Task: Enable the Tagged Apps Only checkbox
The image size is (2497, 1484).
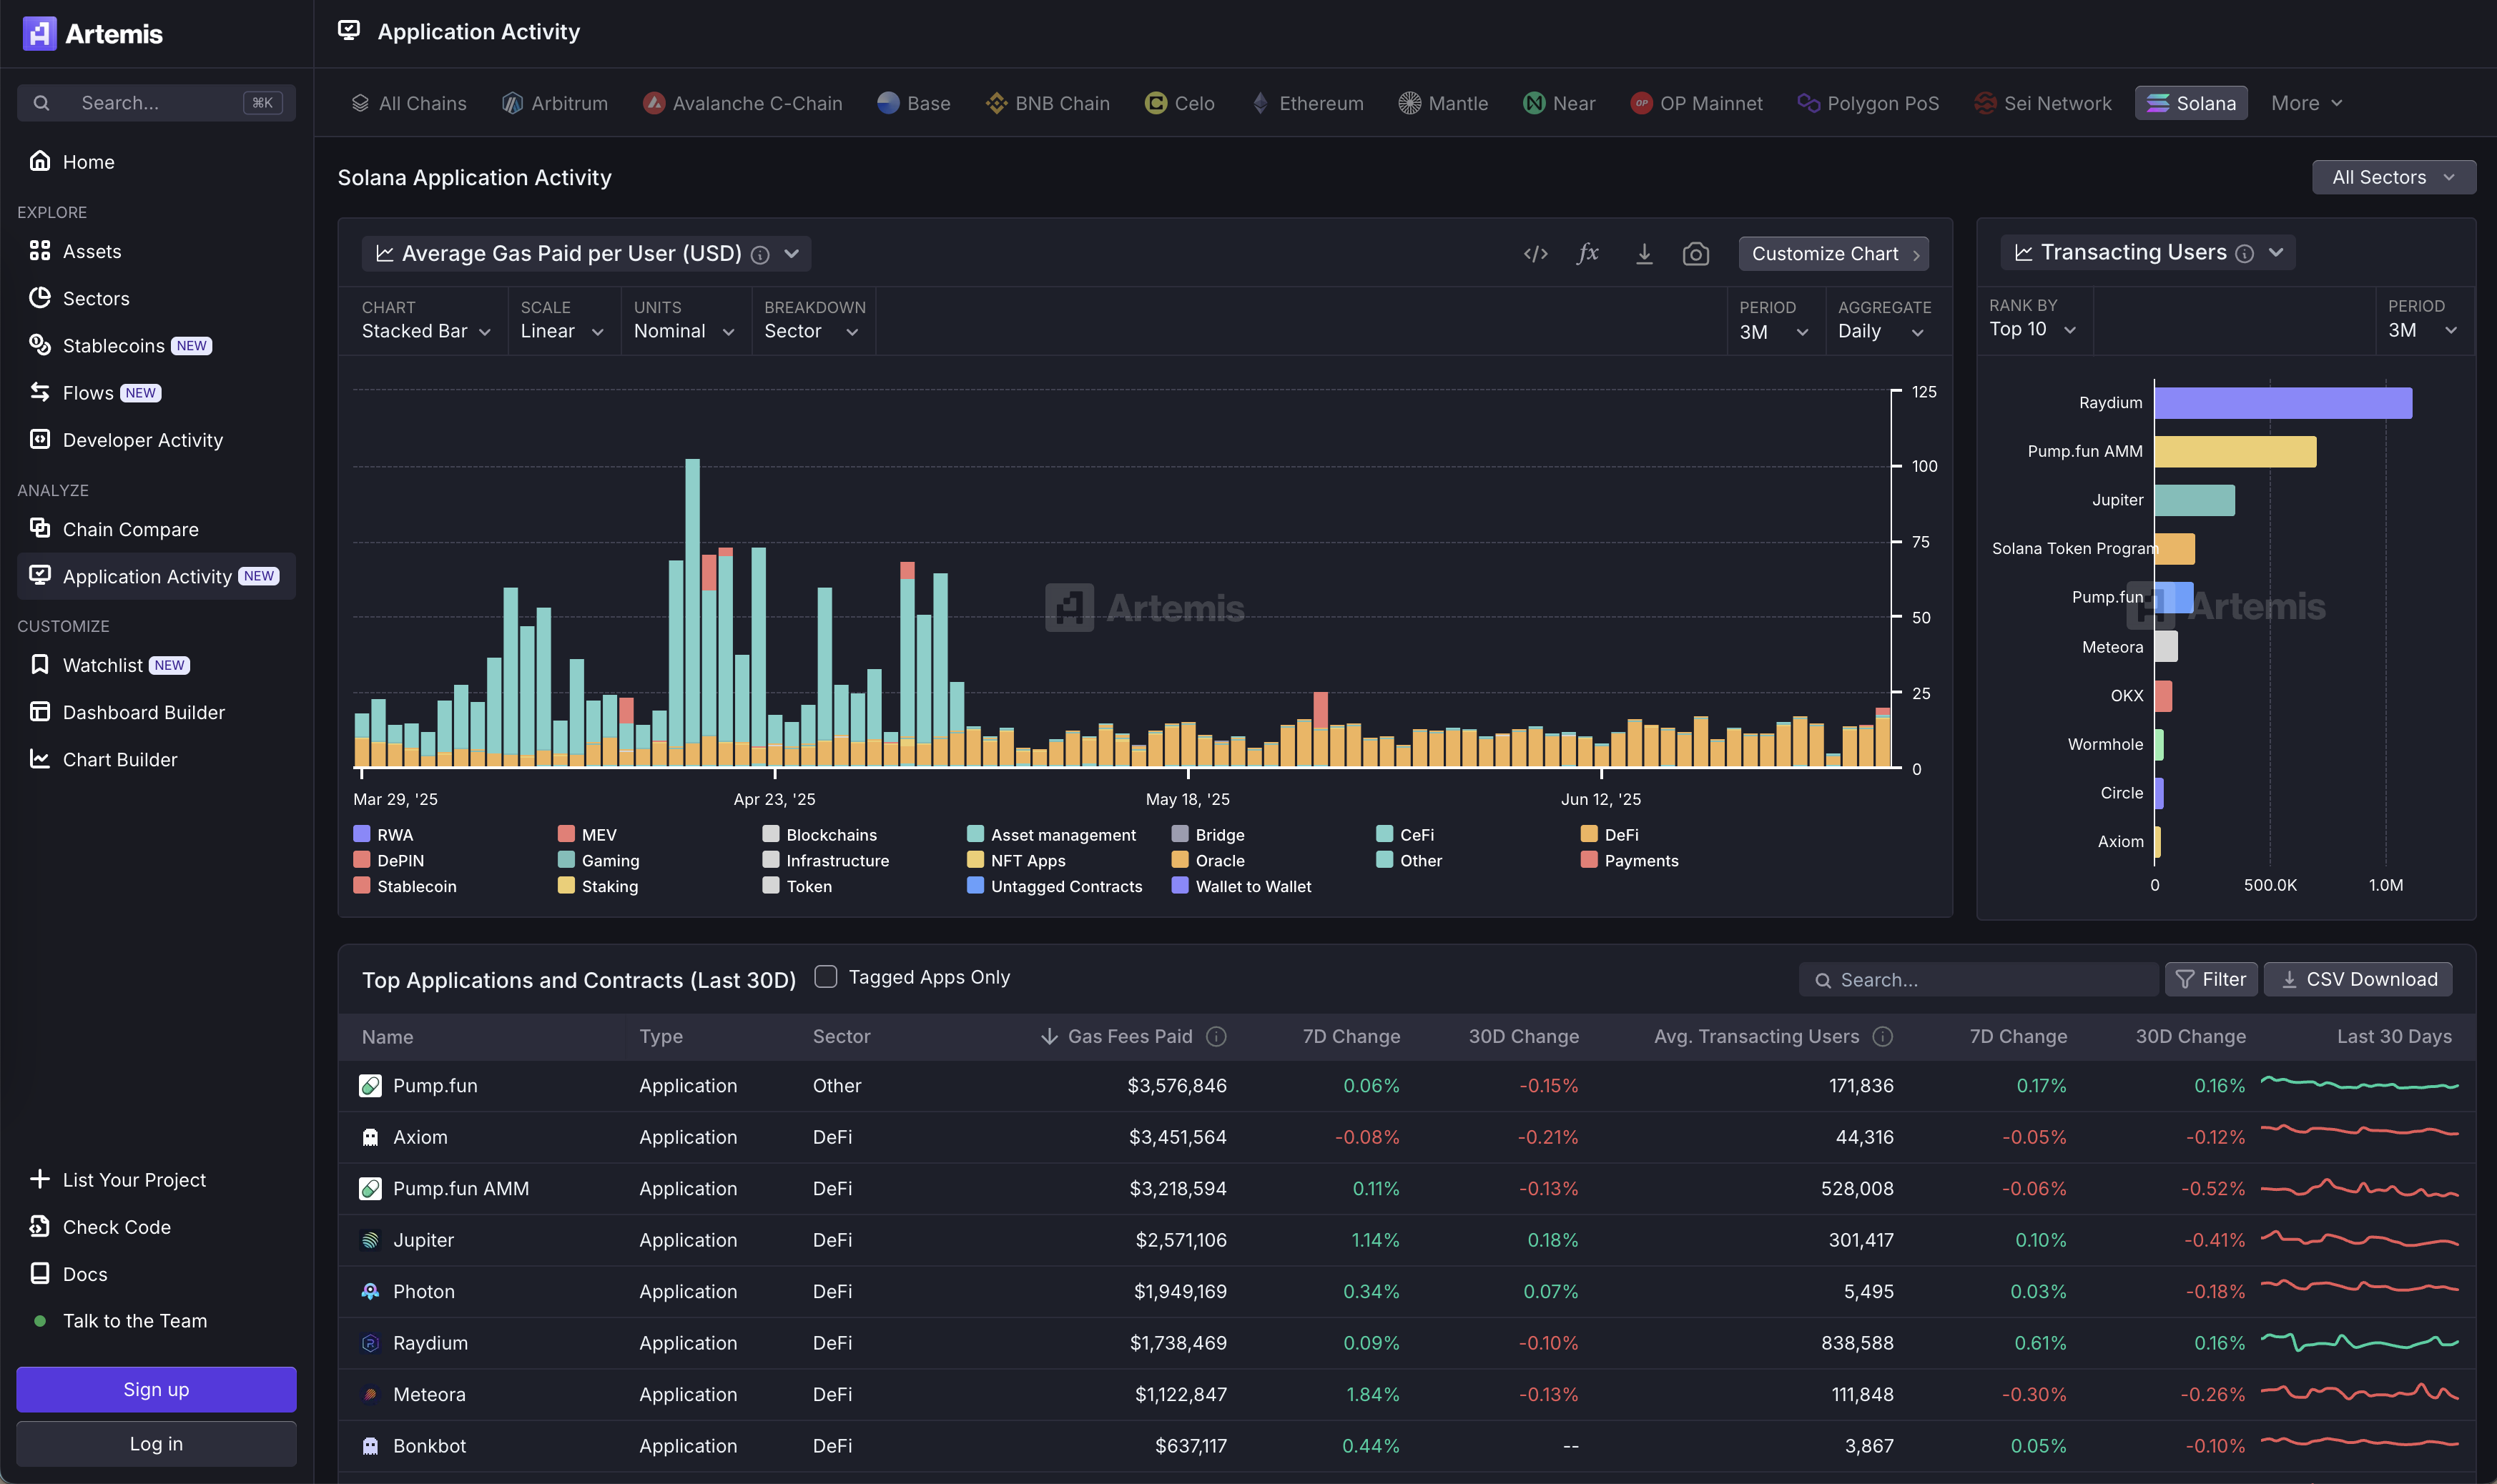Action: 825,976
